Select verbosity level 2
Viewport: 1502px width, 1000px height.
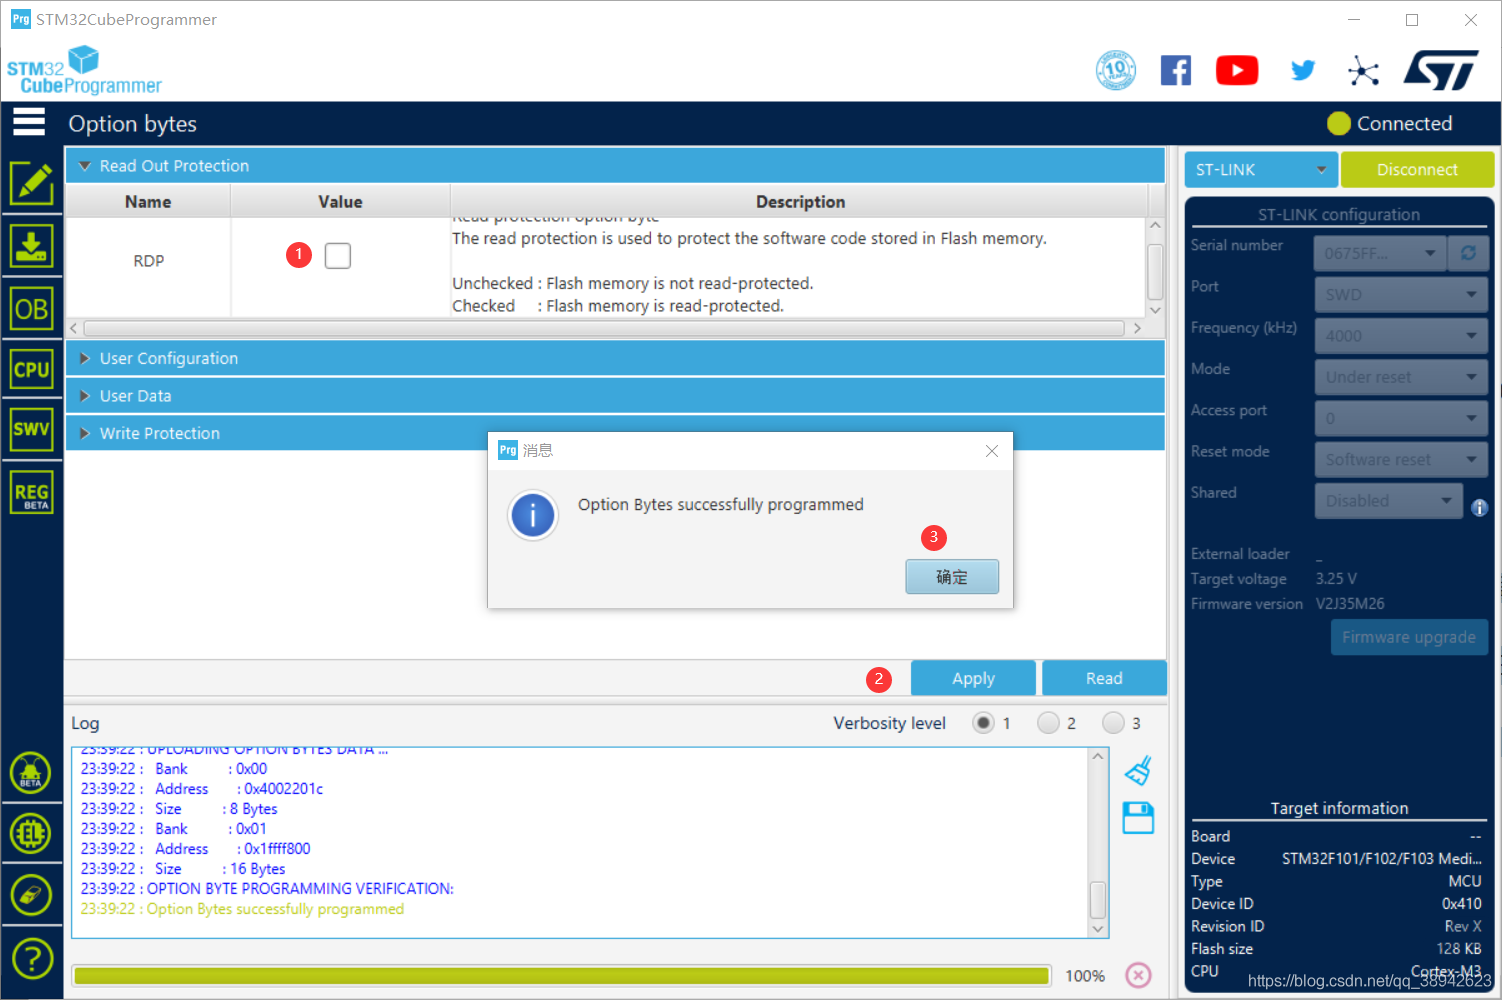coord(1048,723)
